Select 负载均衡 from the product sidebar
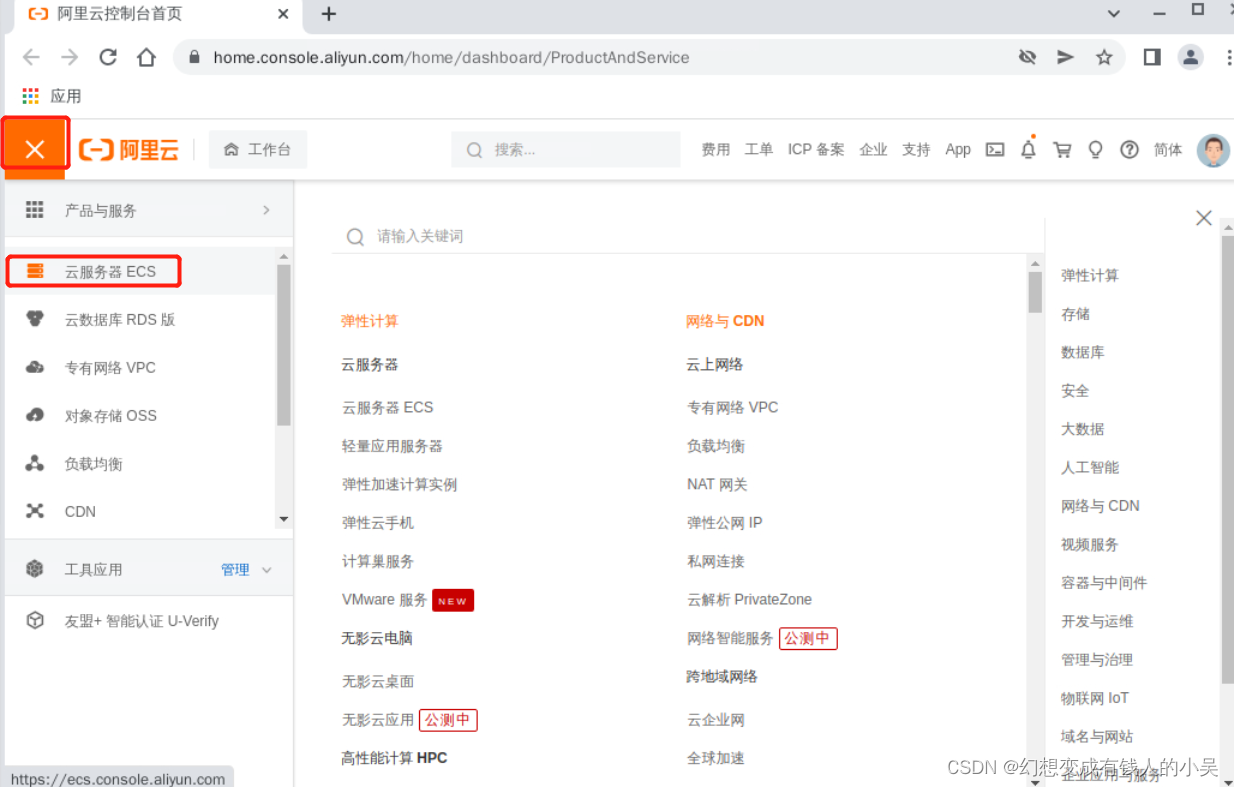Image resolution: width=1234 pixels, height=787 pixels. click(92, 463)
